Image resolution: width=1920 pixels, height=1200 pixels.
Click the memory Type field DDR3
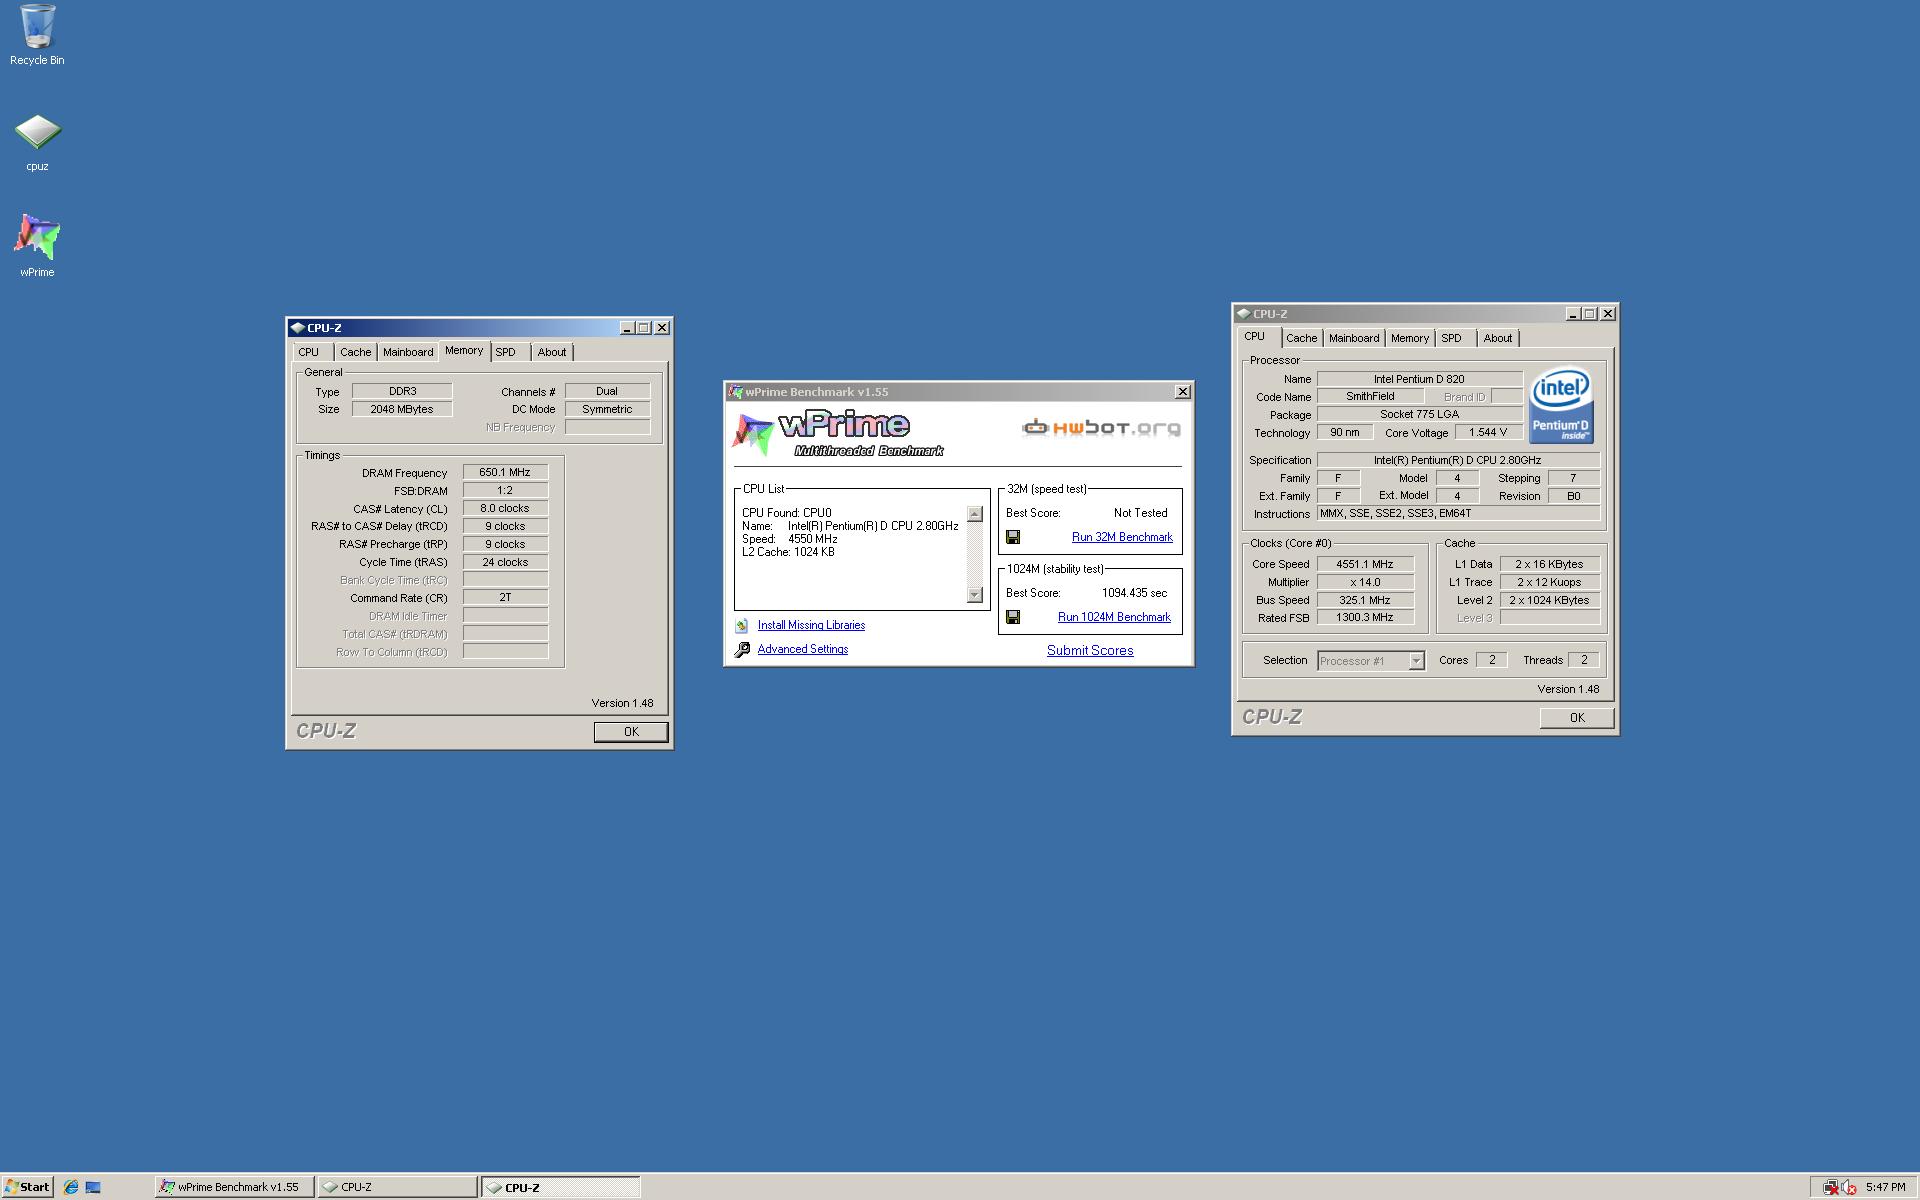402,392
